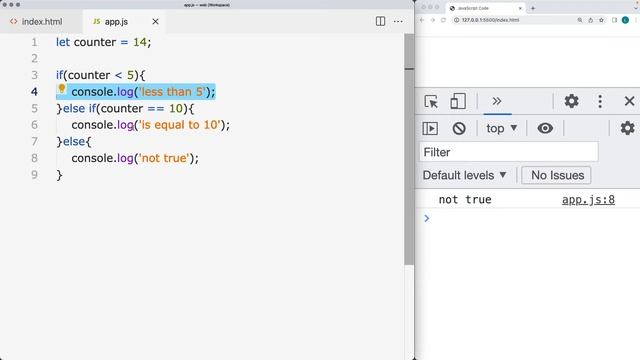Click the 'is equal to 10' string
Image resolution: width=640 pixels, height=360 pixels.
point(180,125)
